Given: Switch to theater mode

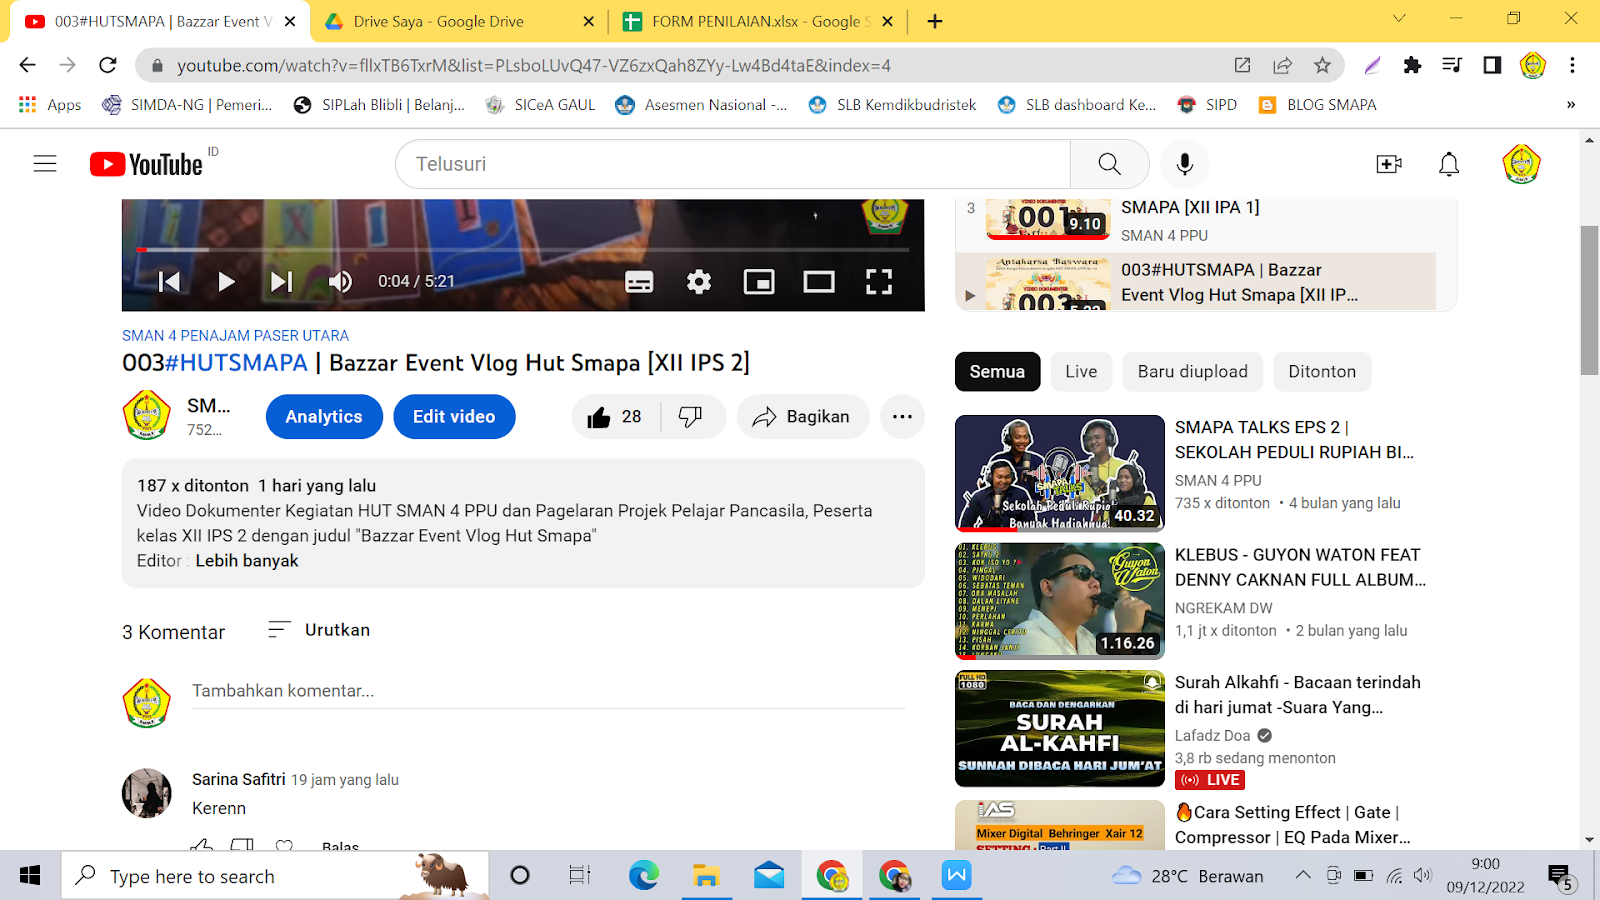Looking at the screenshot, I should [x=819, y=282].
